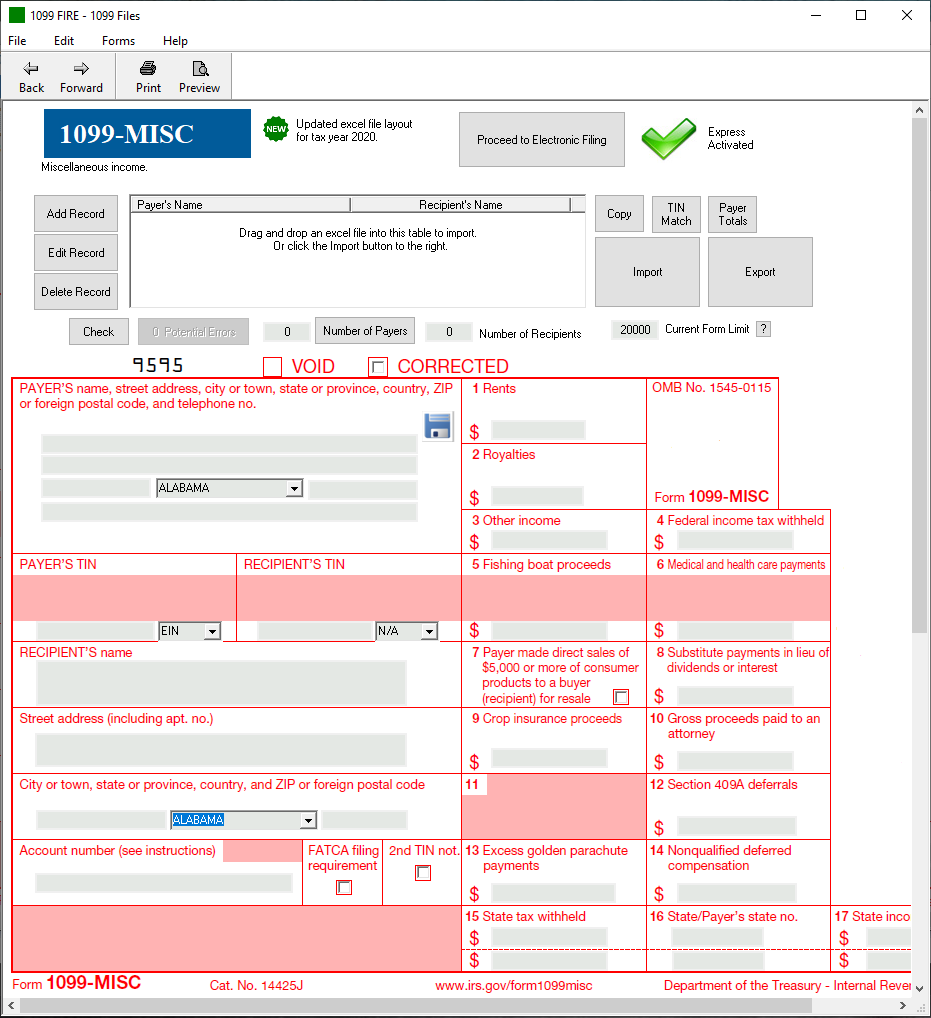Click the box 9 Crop insurance proceeds field
The height and width of the screenshot is (1018, 931).
coord(549,758)
